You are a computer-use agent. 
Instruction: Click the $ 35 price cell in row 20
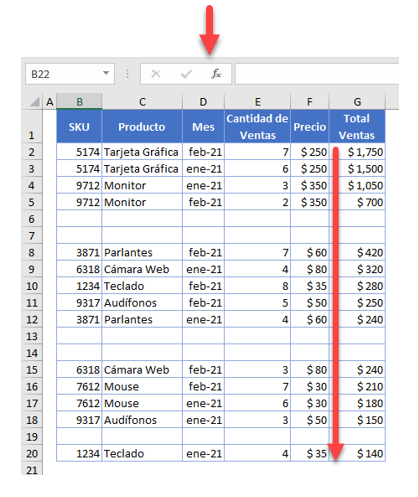pos(310,453)
